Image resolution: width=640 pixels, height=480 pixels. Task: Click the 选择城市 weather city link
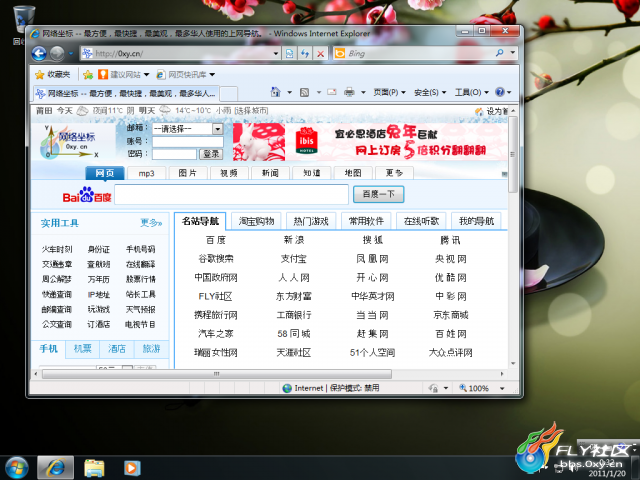click(x=251, y=111)
